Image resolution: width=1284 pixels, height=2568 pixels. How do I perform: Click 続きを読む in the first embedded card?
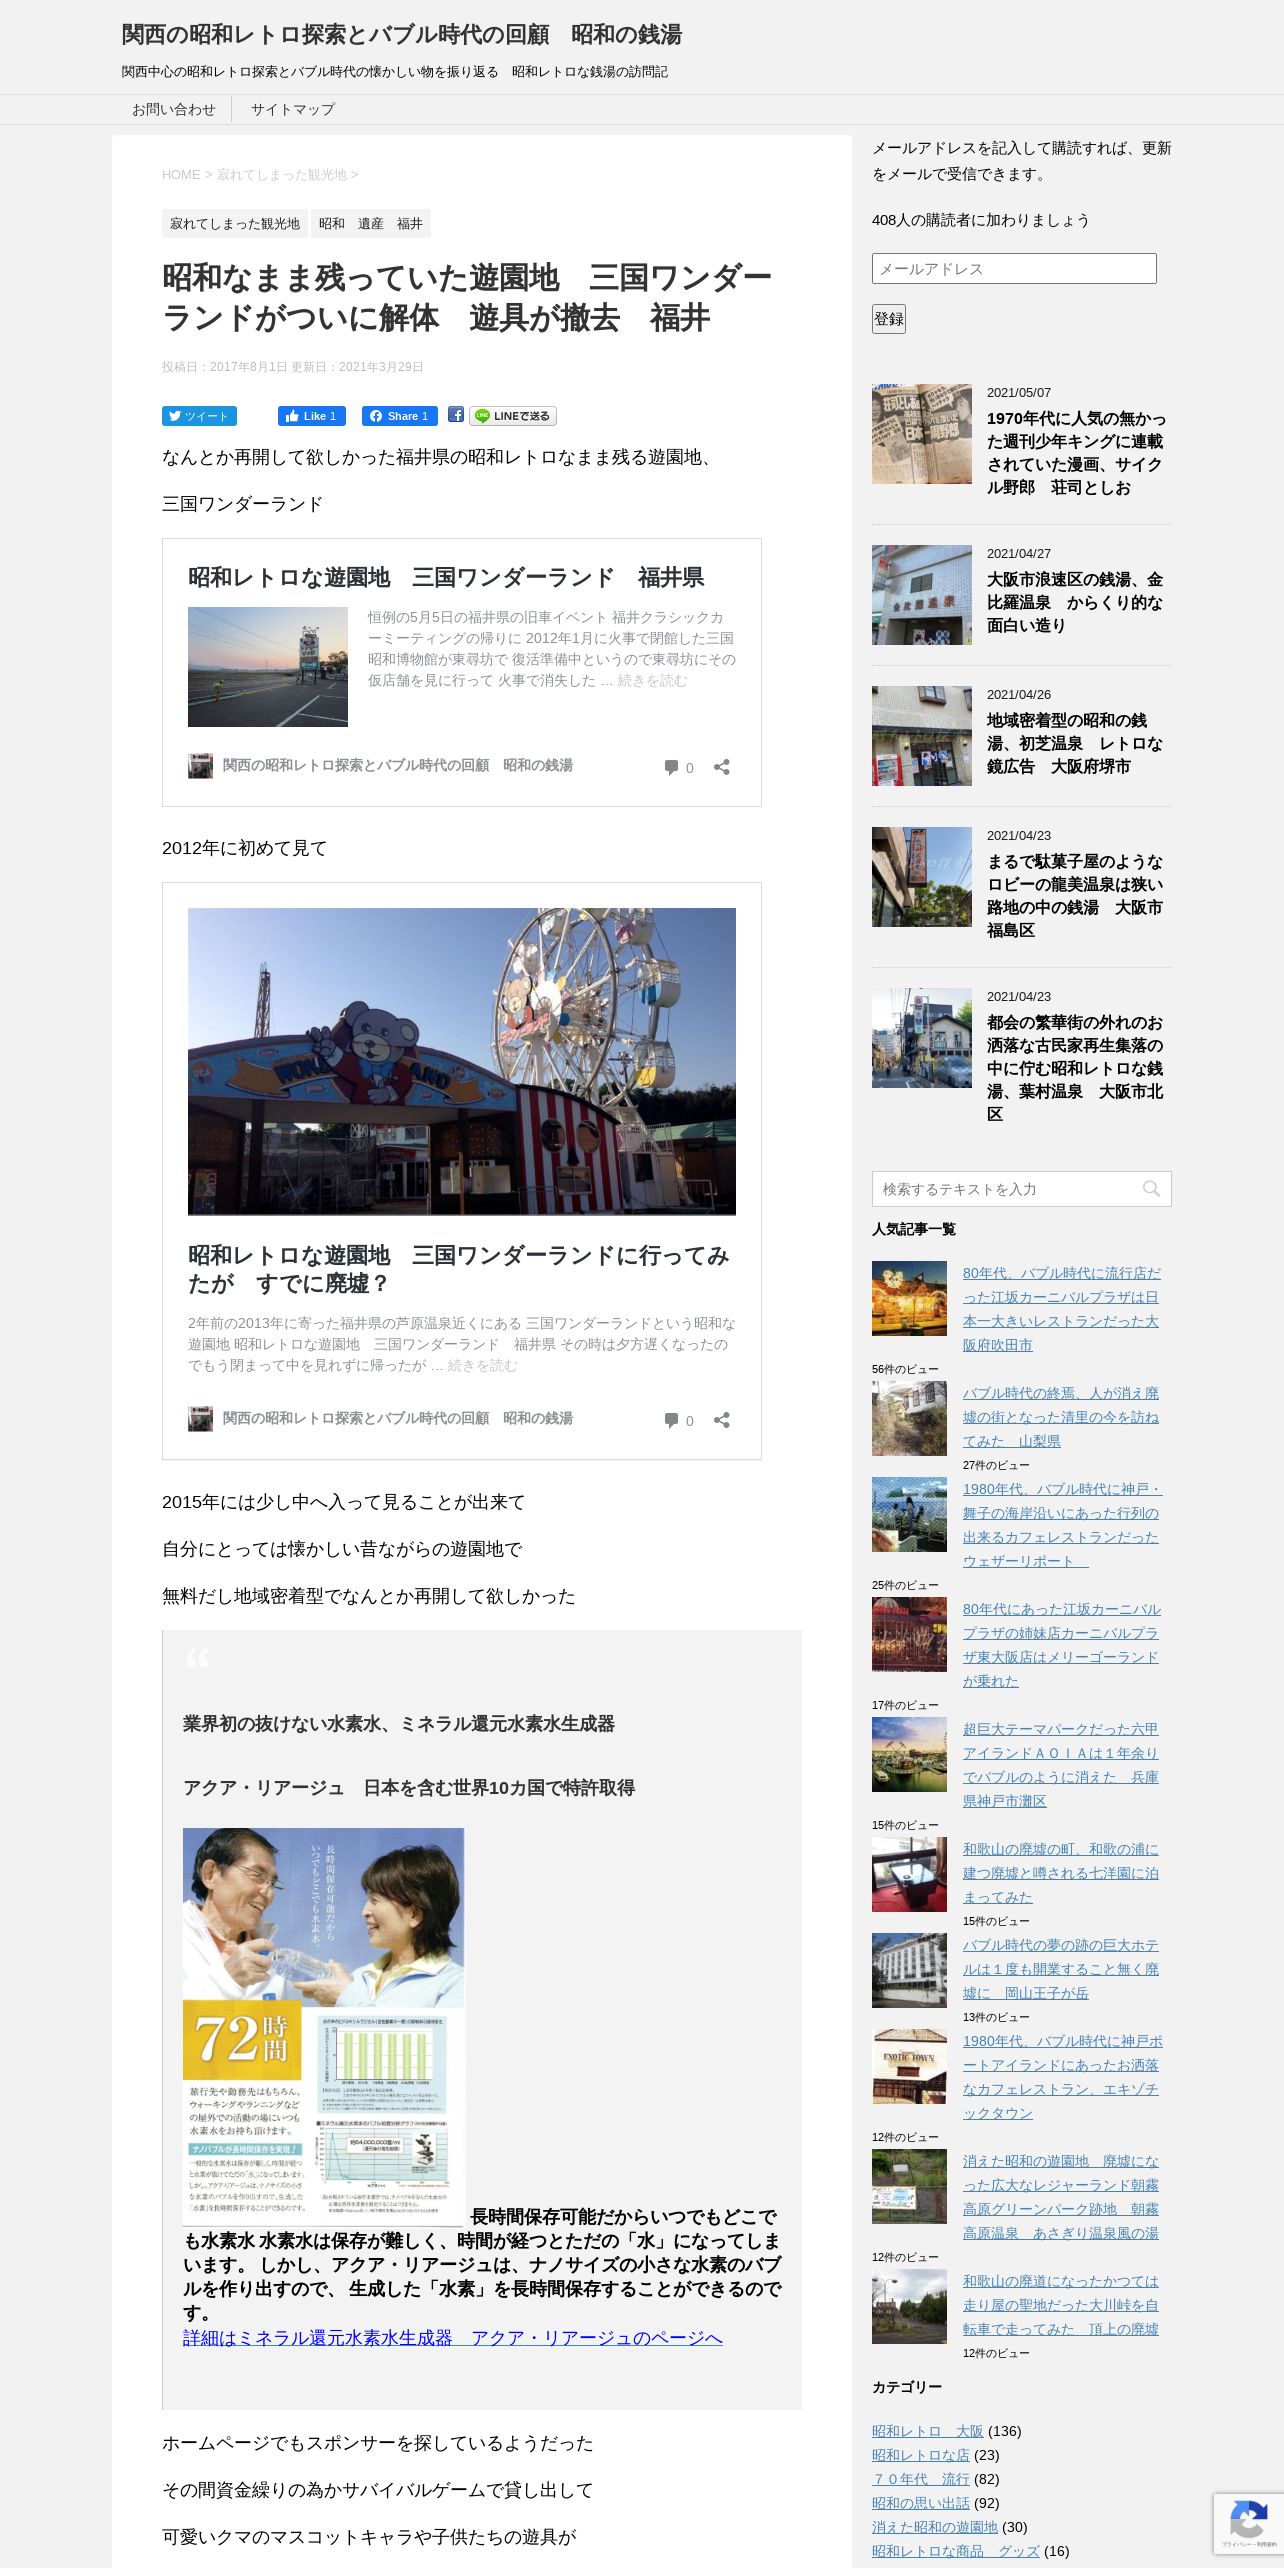click(652, 681)
